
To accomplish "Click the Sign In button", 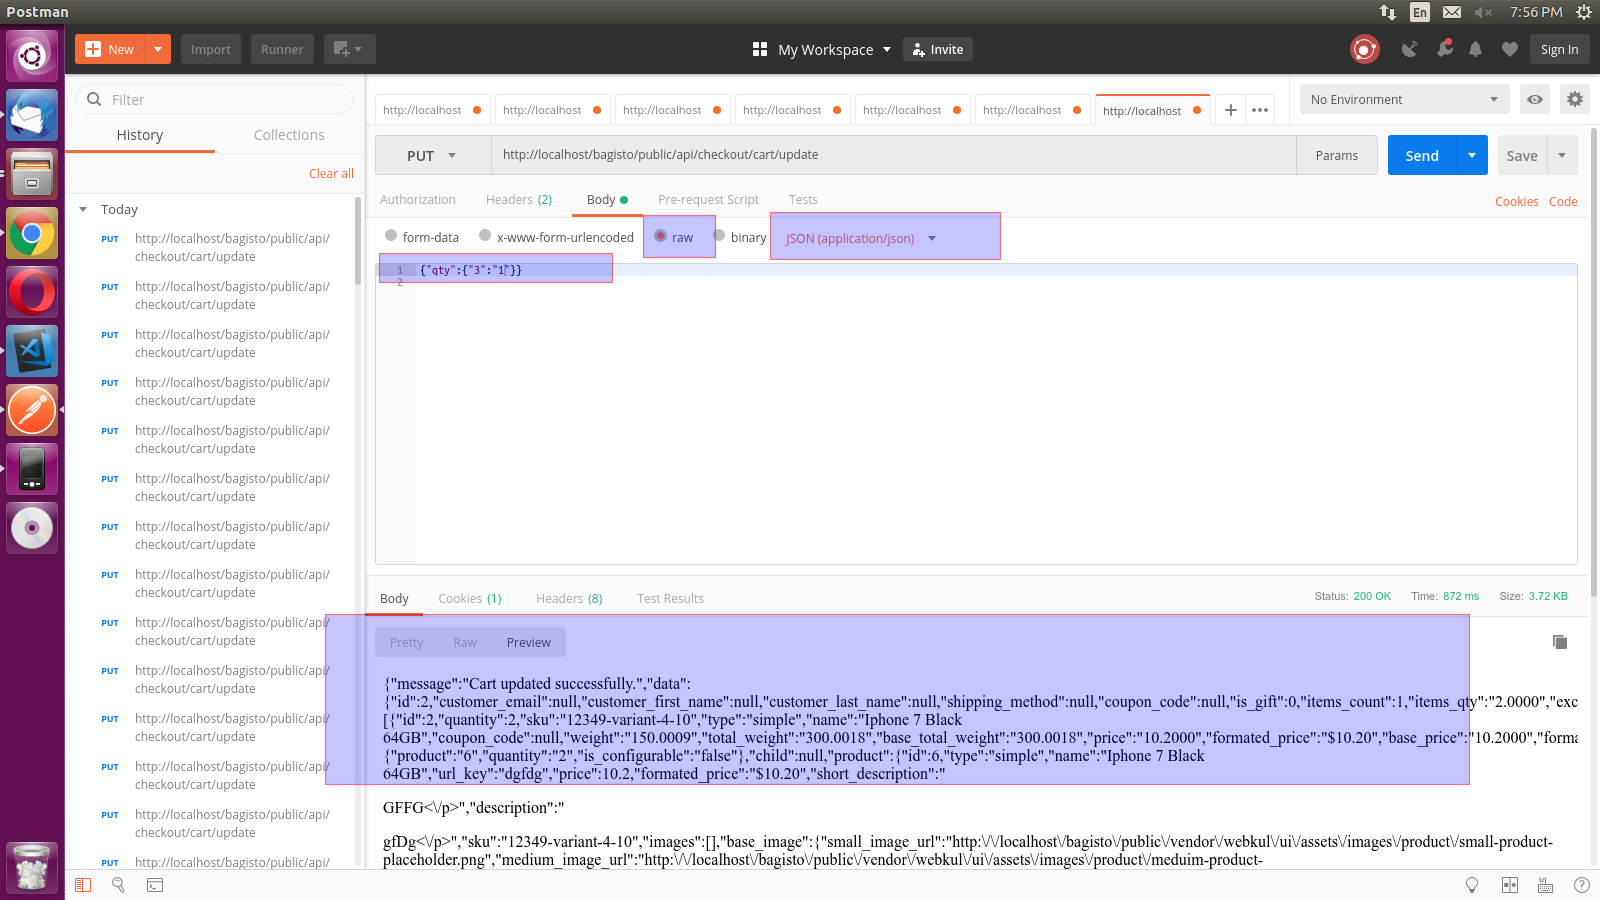I will coord(1559,49).
